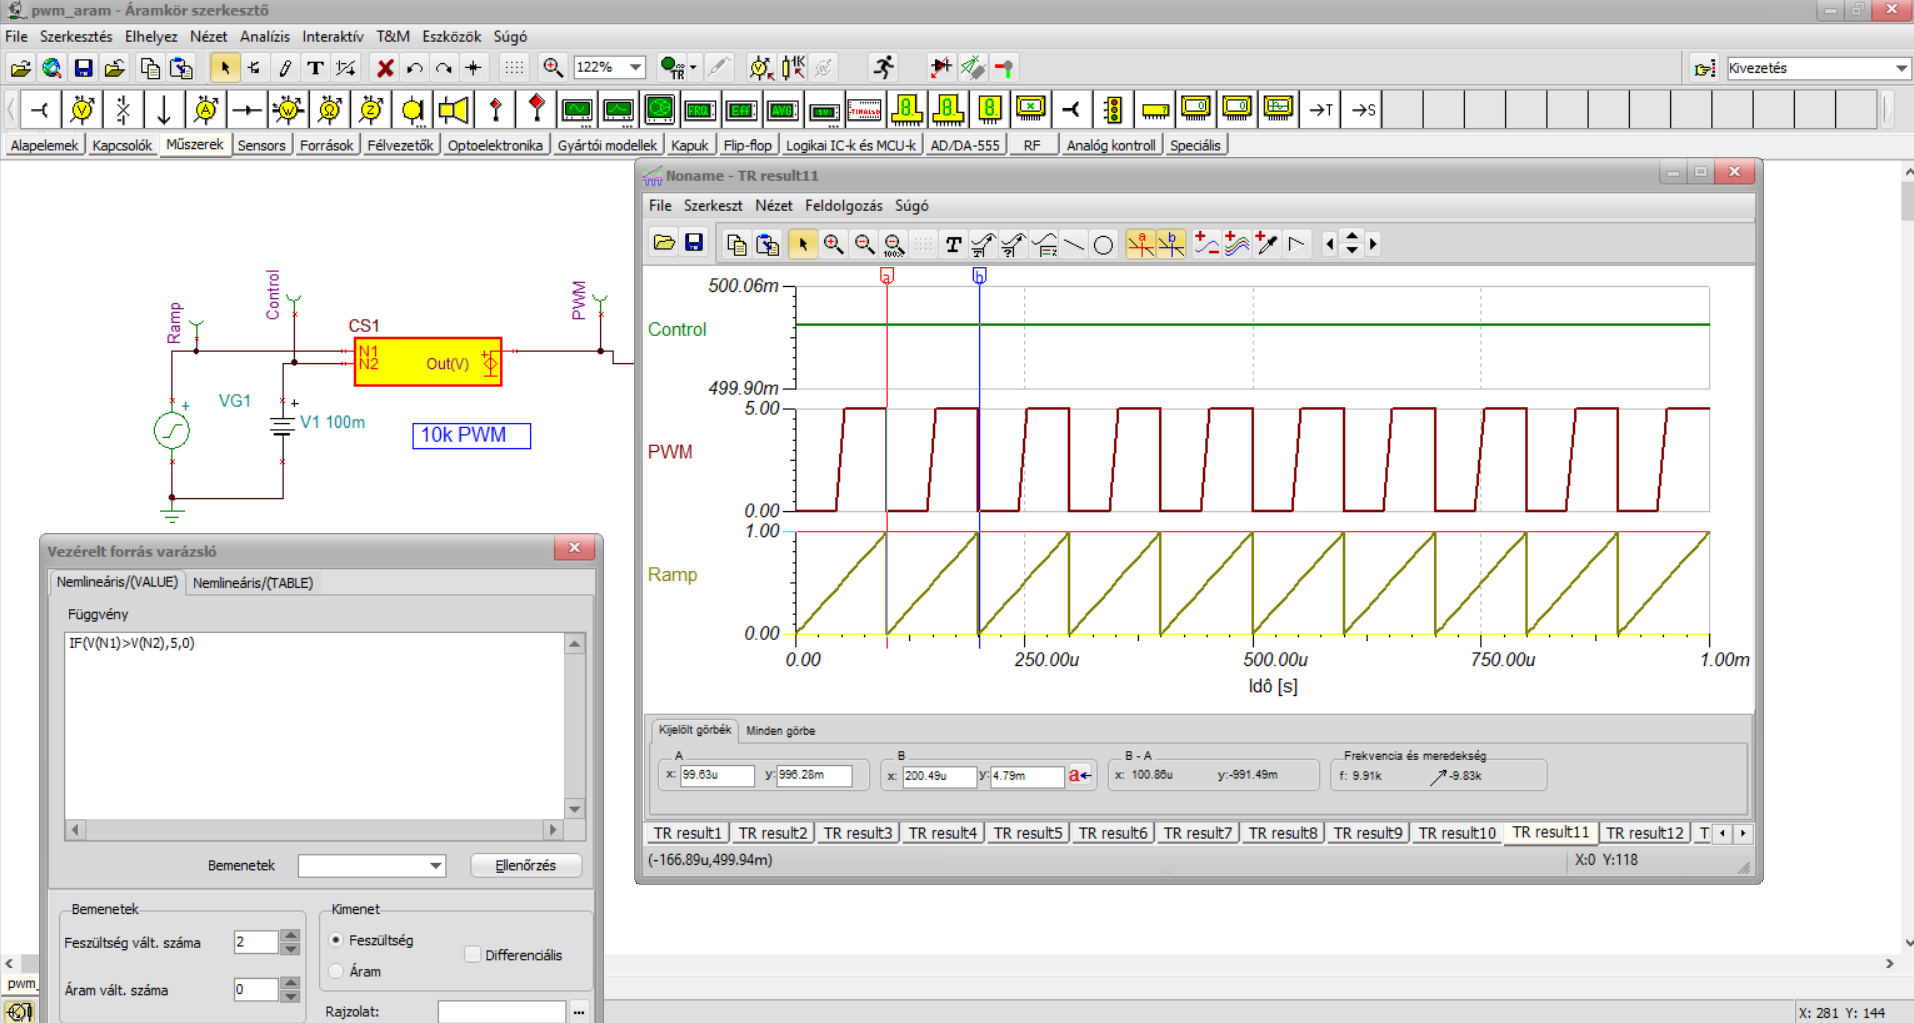Select the Áram output radio button
Image resolution: width=1914 pixels, height=1023 pixels.
click(x=337, y=971)
